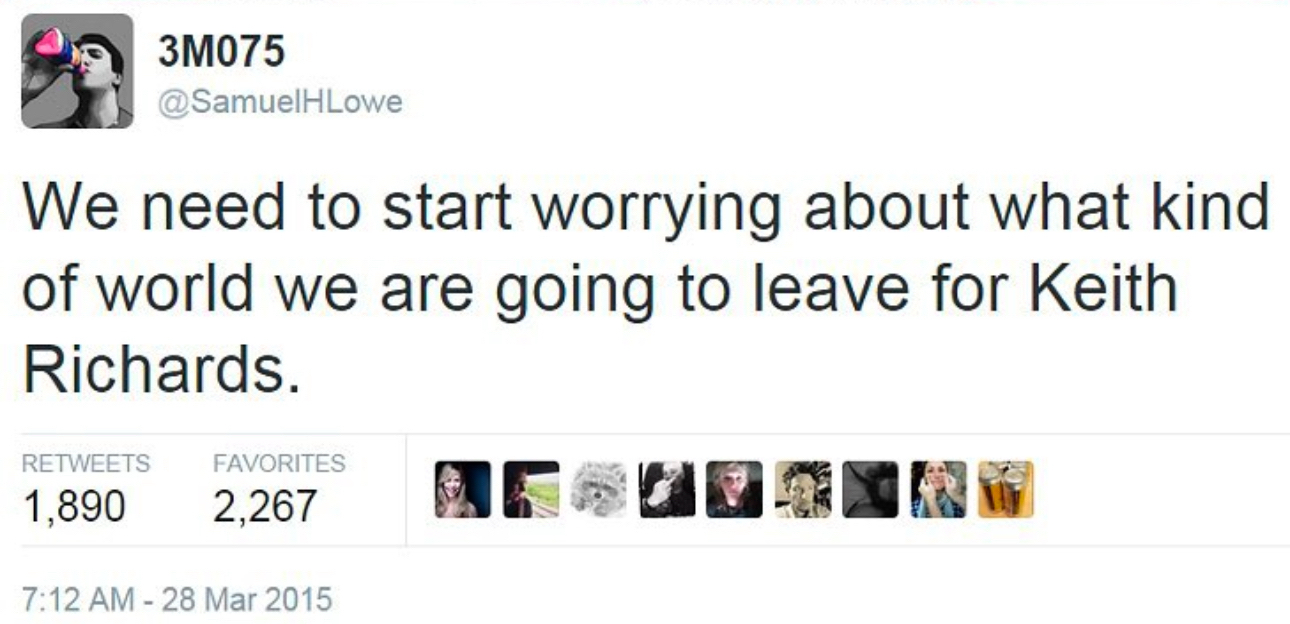Click the FAVORITES label
Viewport: 1290px width, 624px height.
point(279,464)
